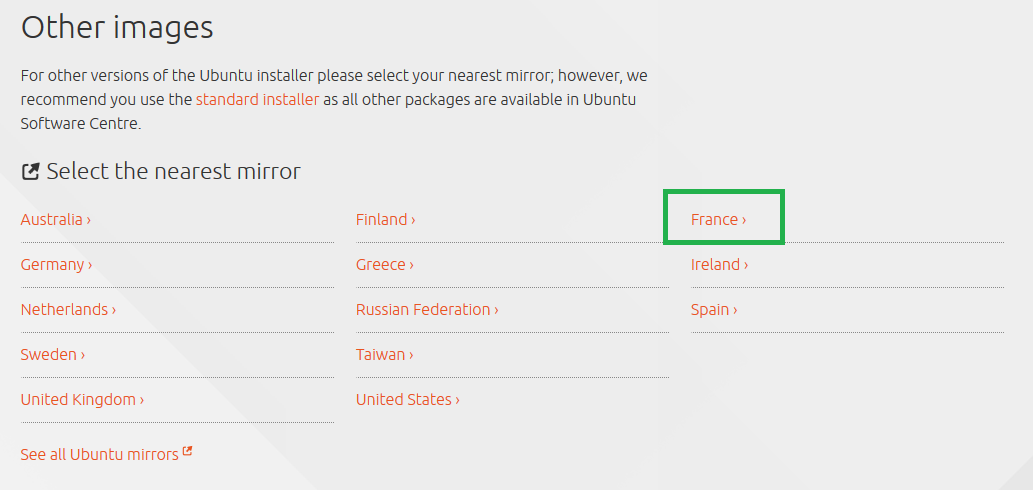Select the France mirror
Viewport: 1033px width, 490px height.
tap(718, 219)
